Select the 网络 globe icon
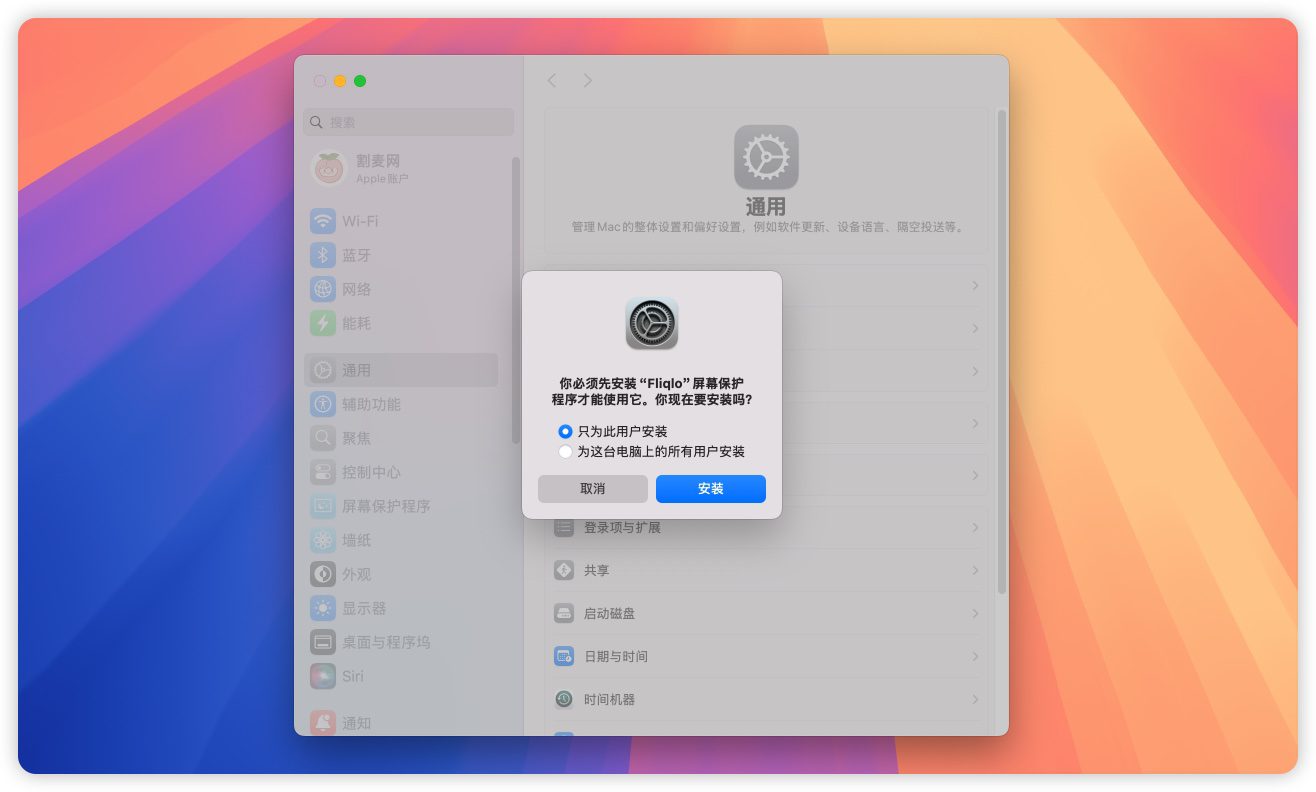The width and height of the screenshot is (1316, 792). click(322, 289)
